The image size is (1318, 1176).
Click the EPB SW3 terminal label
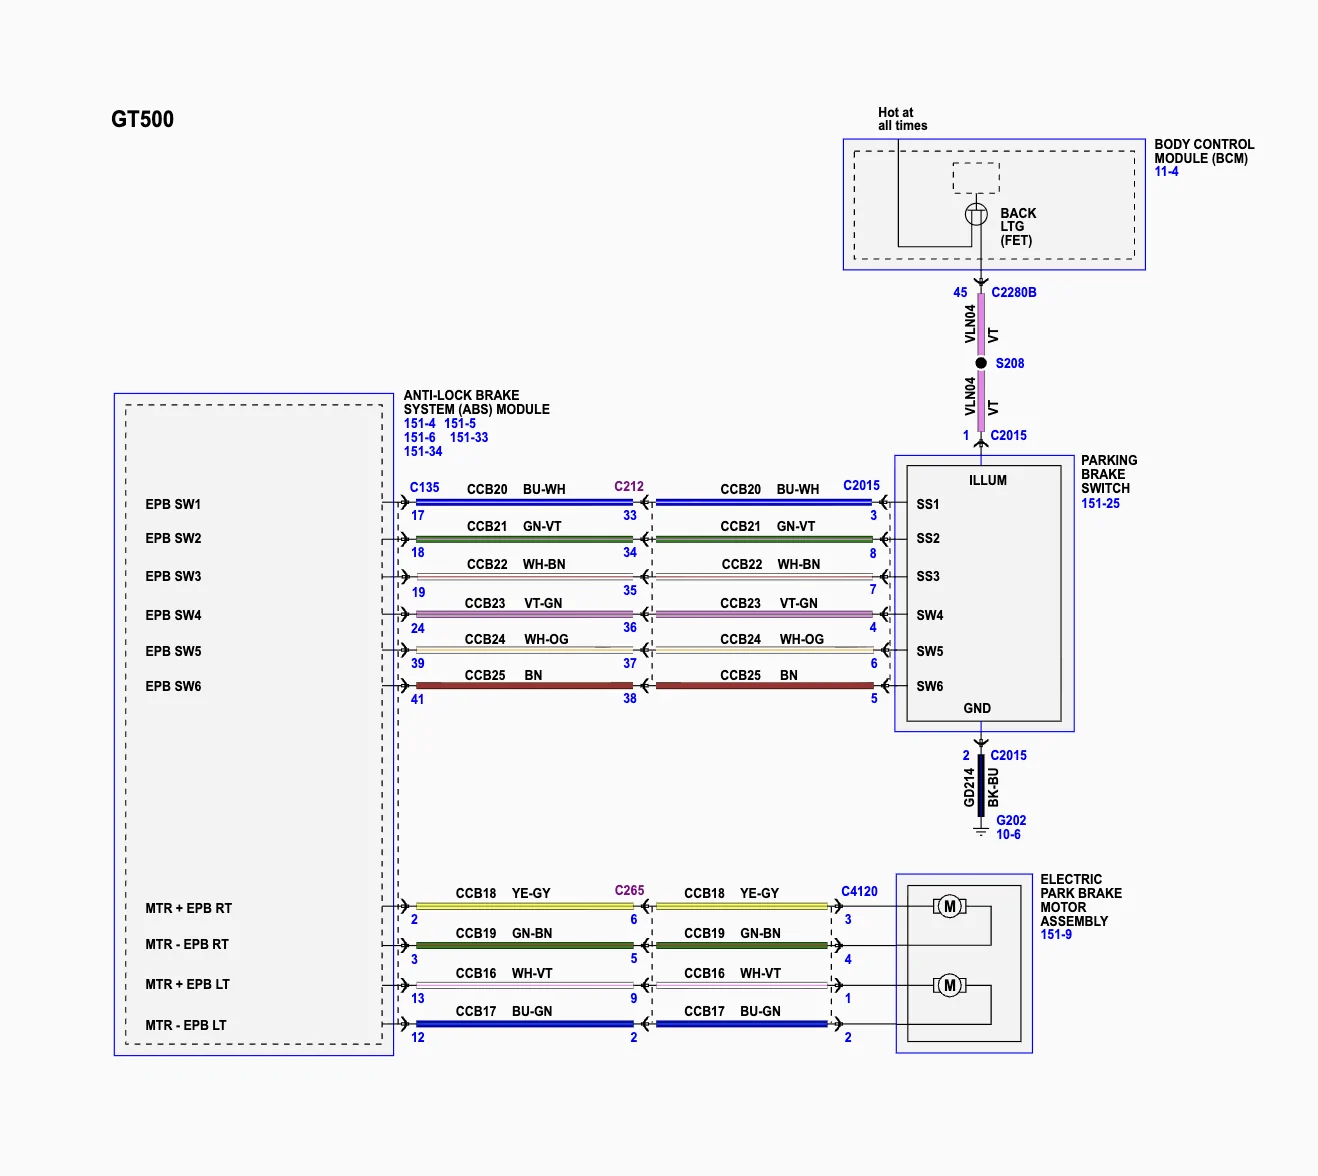173,577
